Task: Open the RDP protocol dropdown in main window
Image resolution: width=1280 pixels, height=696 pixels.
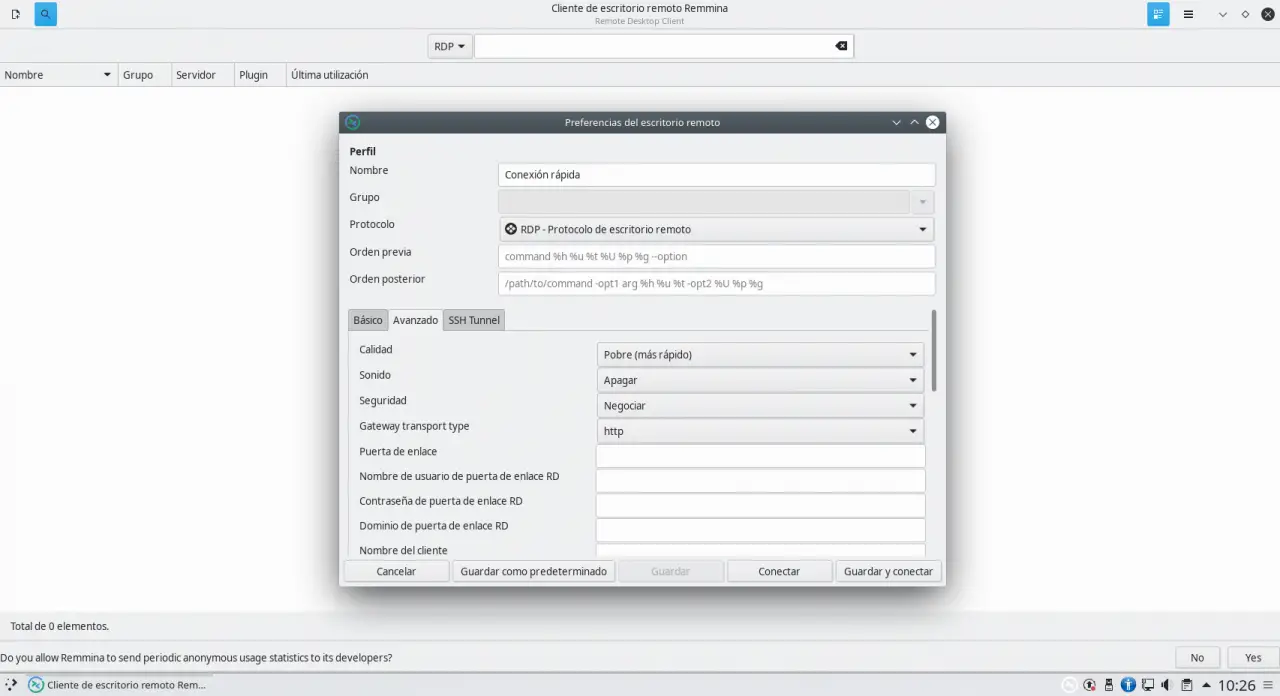Action: pyautogui.click(x=450, y=46)
